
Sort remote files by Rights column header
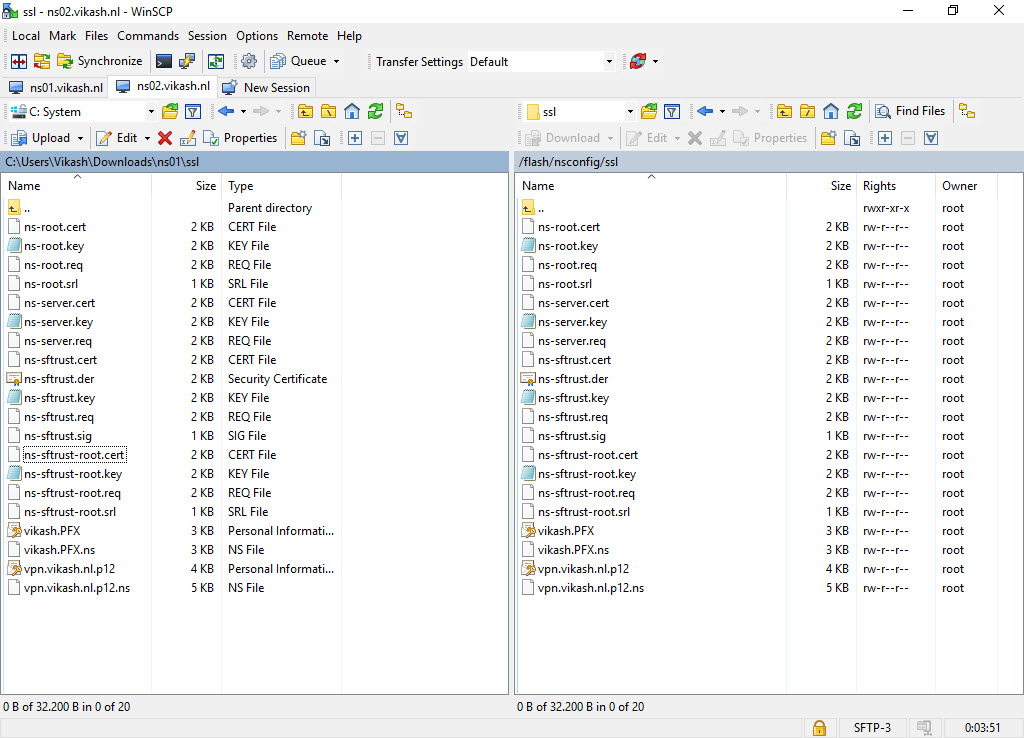896,185
